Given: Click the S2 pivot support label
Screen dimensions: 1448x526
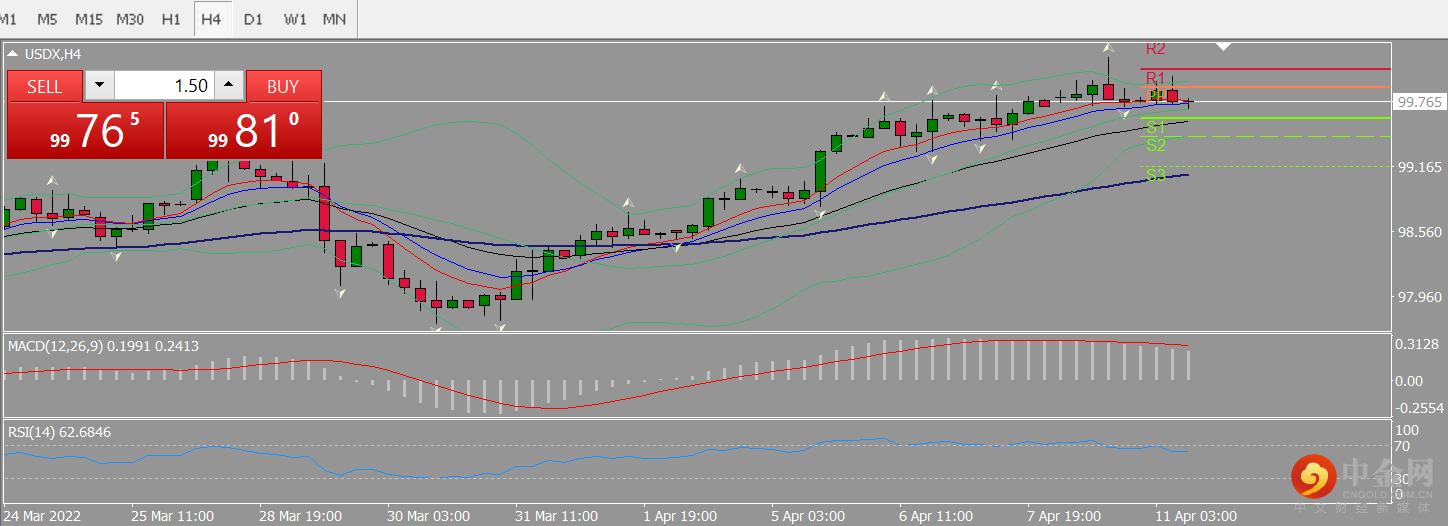Looking at the screenshot, I should (1156, 145).
